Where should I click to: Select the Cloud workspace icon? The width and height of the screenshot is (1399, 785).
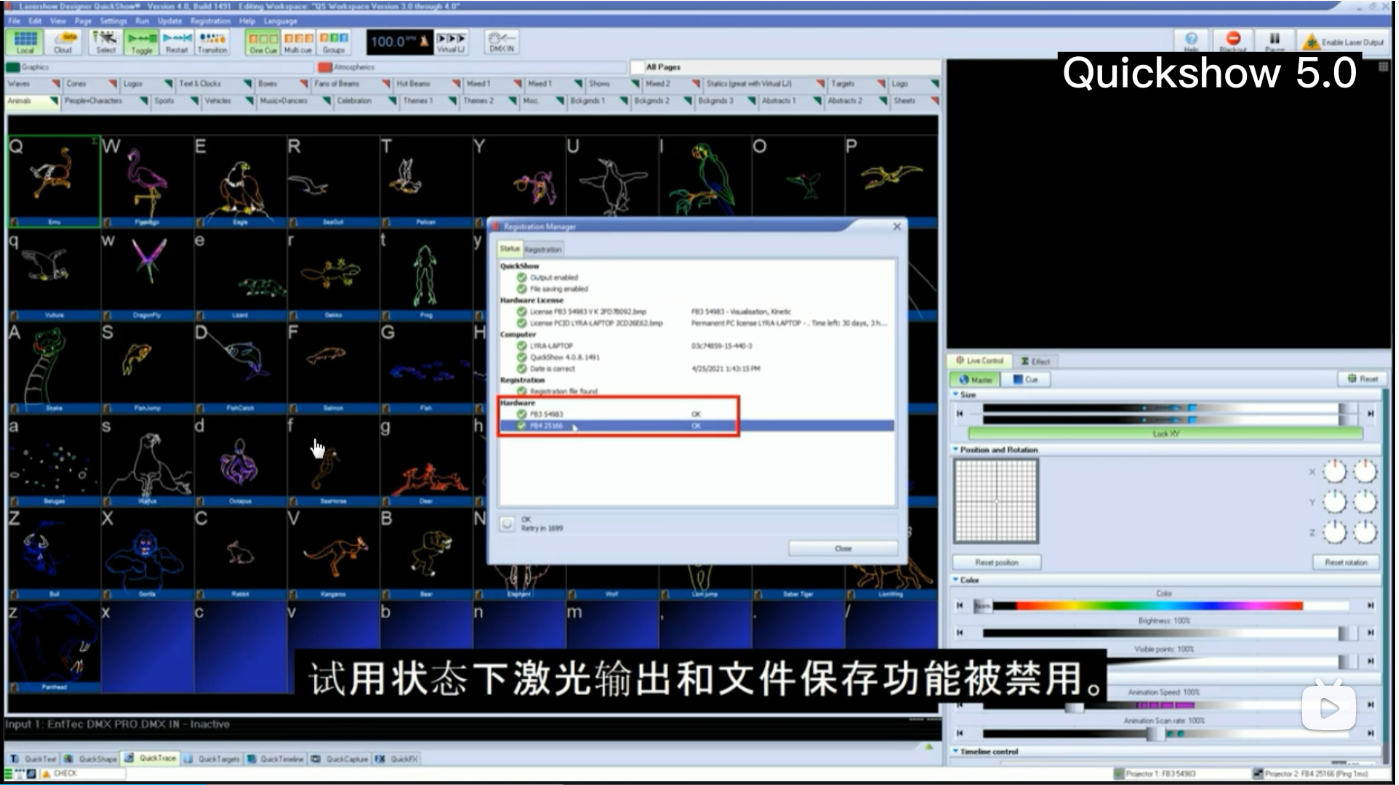62,40
